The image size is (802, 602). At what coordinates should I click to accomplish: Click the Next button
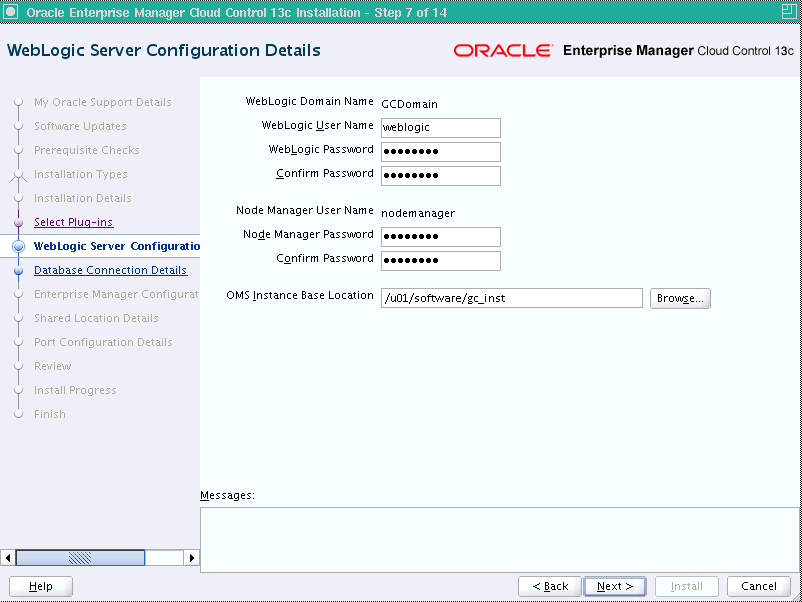[x=615, y=586]
